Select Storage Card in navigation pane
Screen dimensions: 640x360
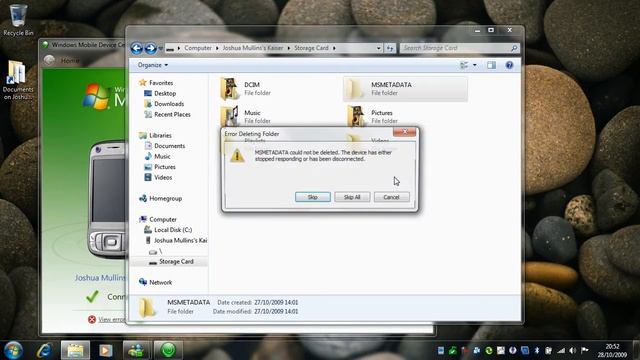click(176, 262)
